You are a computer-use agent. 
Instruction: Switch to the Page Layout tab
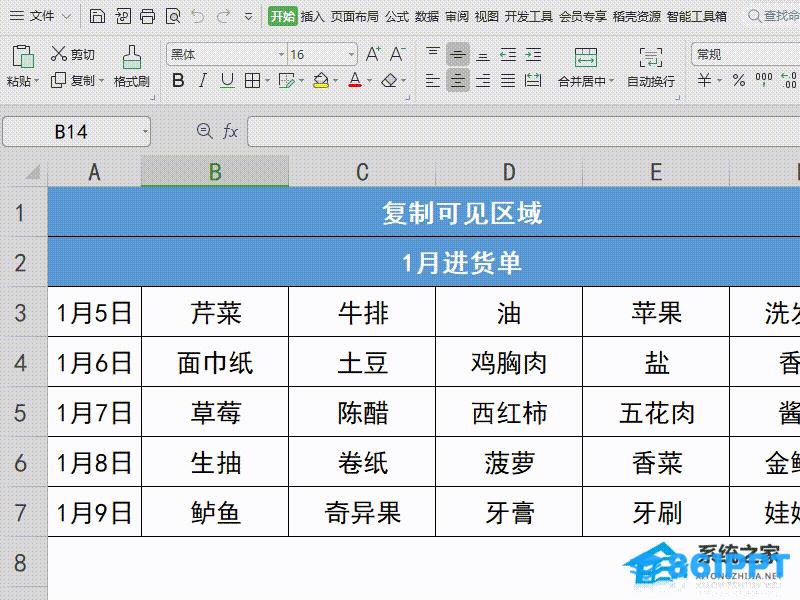coord(355,16)
